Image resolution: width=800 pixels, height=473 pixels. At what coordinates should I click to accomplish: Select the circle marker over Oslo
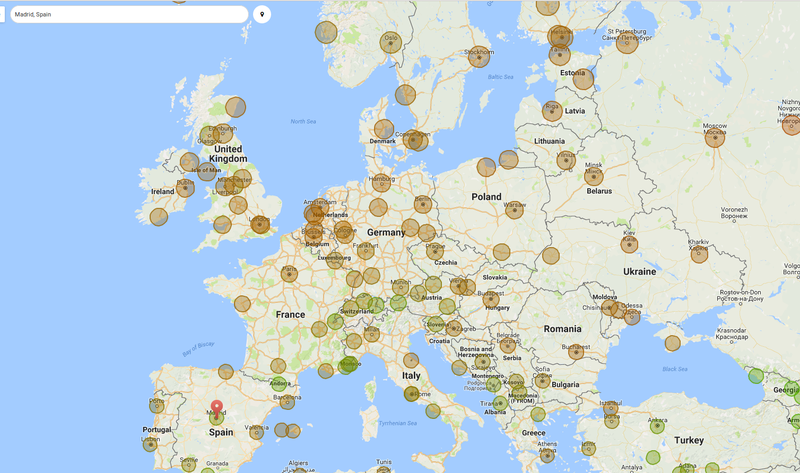(390, 42)
